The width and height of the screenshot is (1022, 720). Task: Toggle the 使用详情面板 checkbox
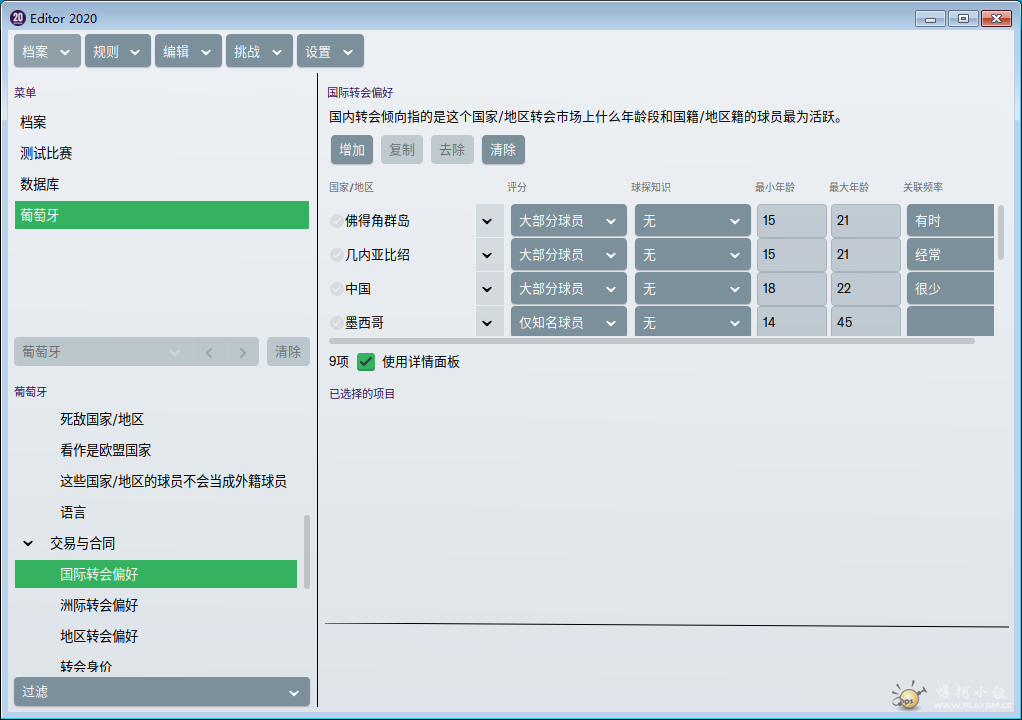click(x=366, y=362)
